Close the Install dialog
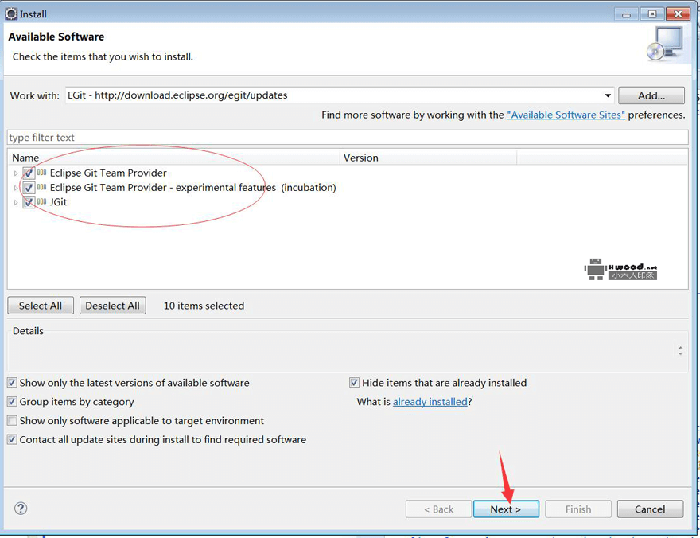 click(678, 14)
